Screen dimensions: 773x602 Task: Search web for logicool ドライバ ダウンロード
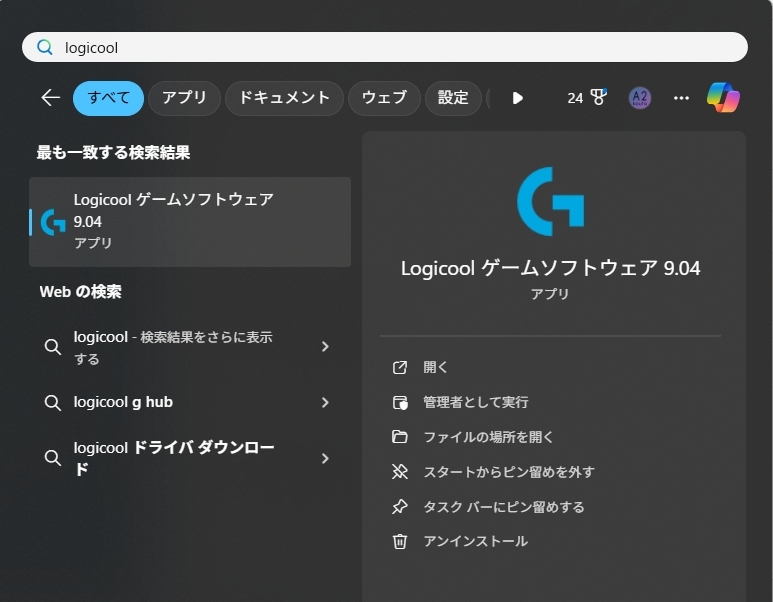190,459
